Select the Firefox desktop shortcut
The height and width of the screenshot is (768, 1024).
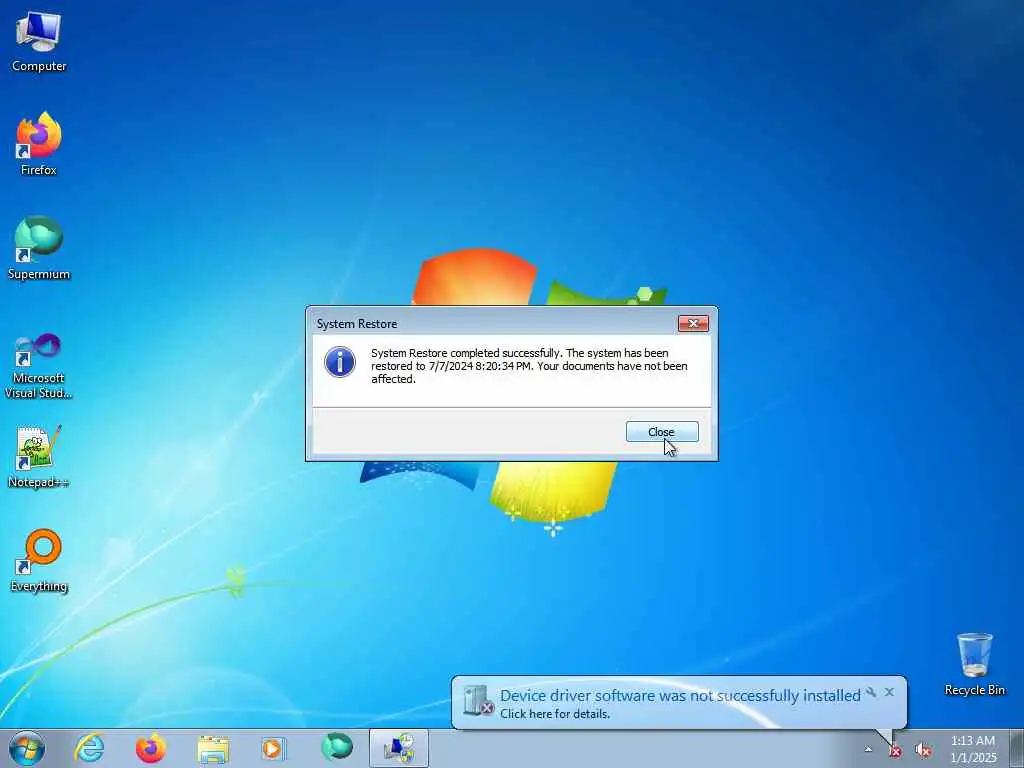pyautogui.click(x=39, y=144)
